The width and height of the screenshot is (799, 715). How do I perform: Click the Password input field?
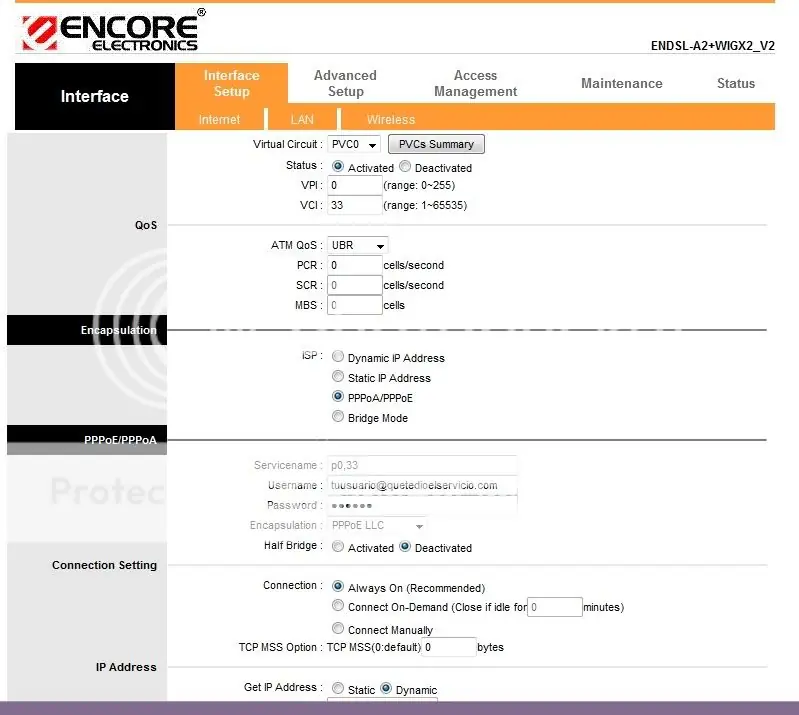pos(422,505)
